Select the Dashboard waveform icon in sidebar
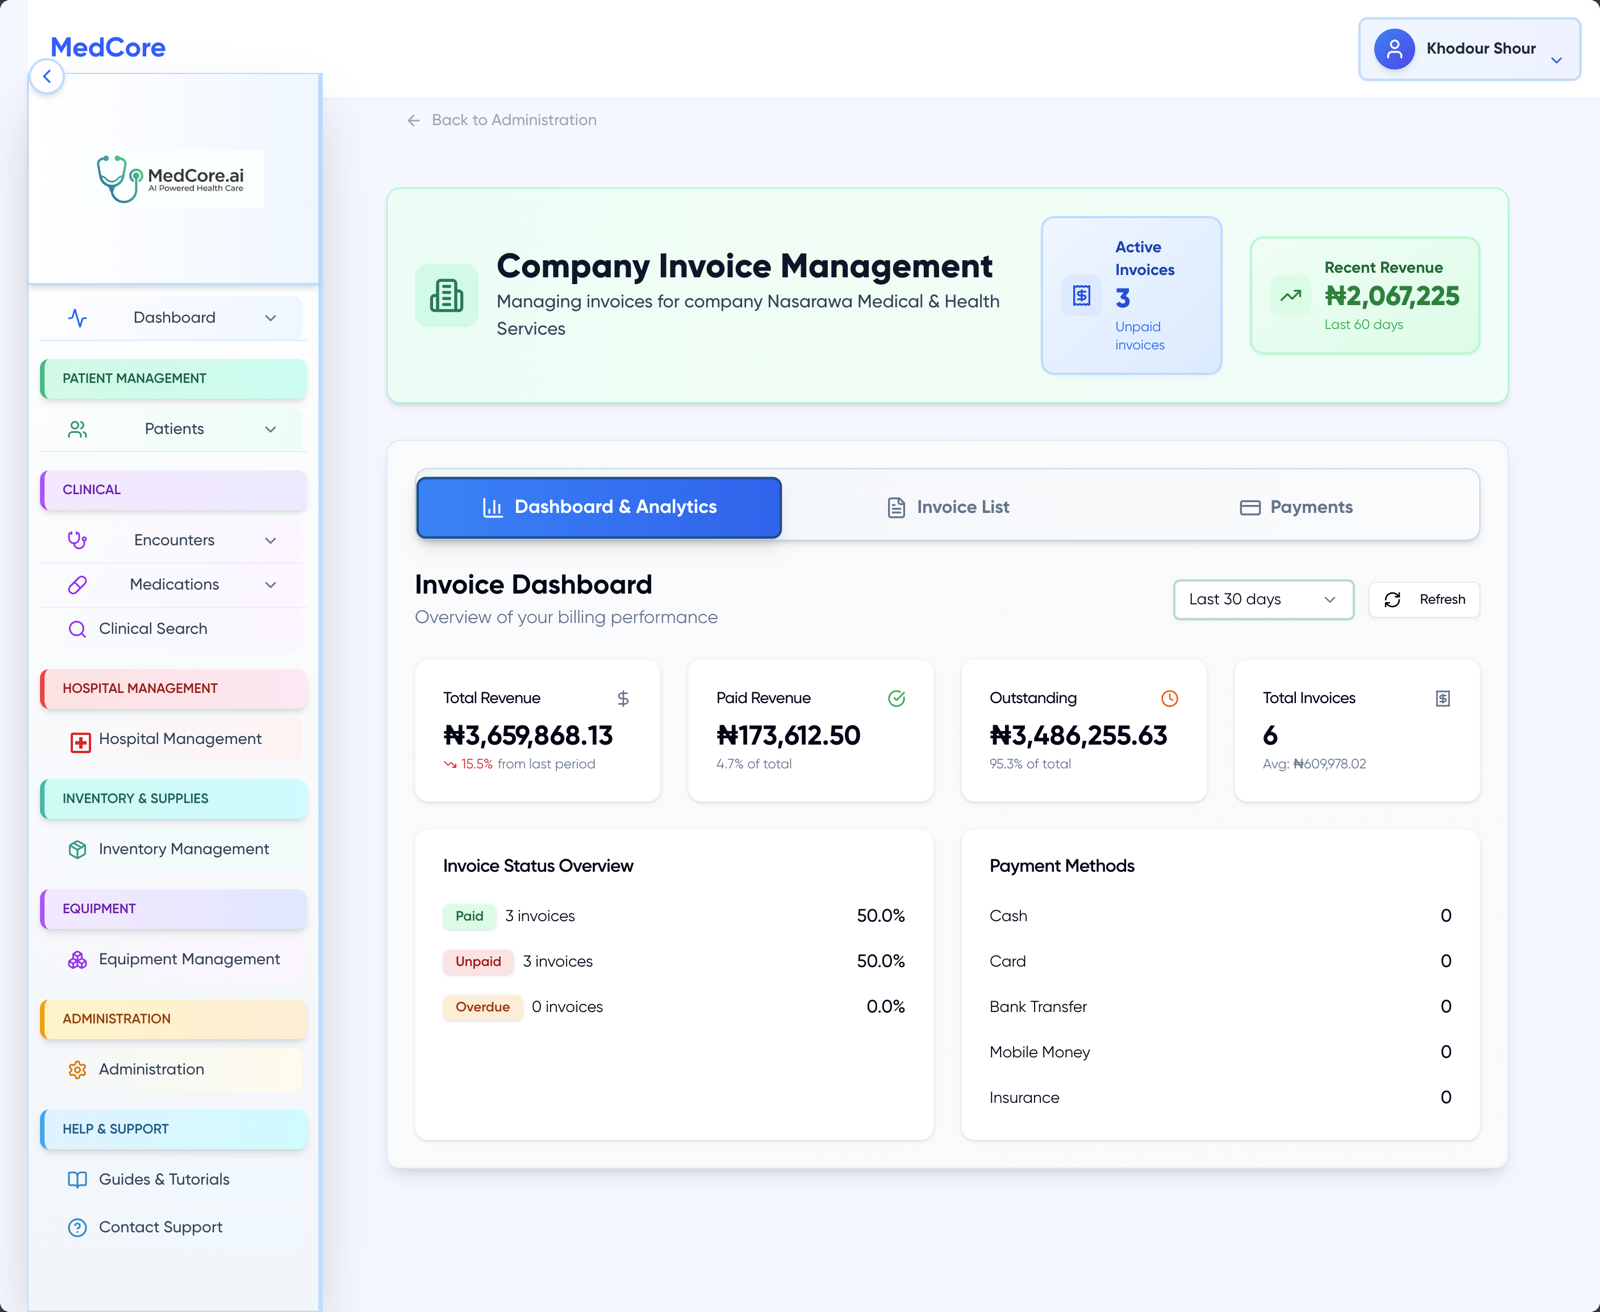The width and height of the screenshot is (1600, 1312). 78,317
